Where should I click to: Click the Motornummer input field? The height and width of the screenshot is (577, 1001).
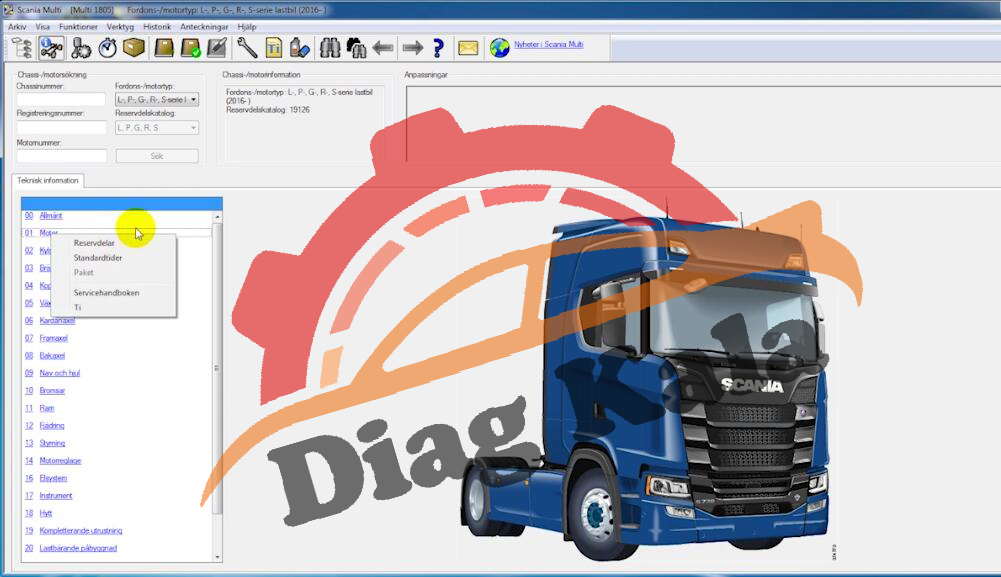pos(61,156)
